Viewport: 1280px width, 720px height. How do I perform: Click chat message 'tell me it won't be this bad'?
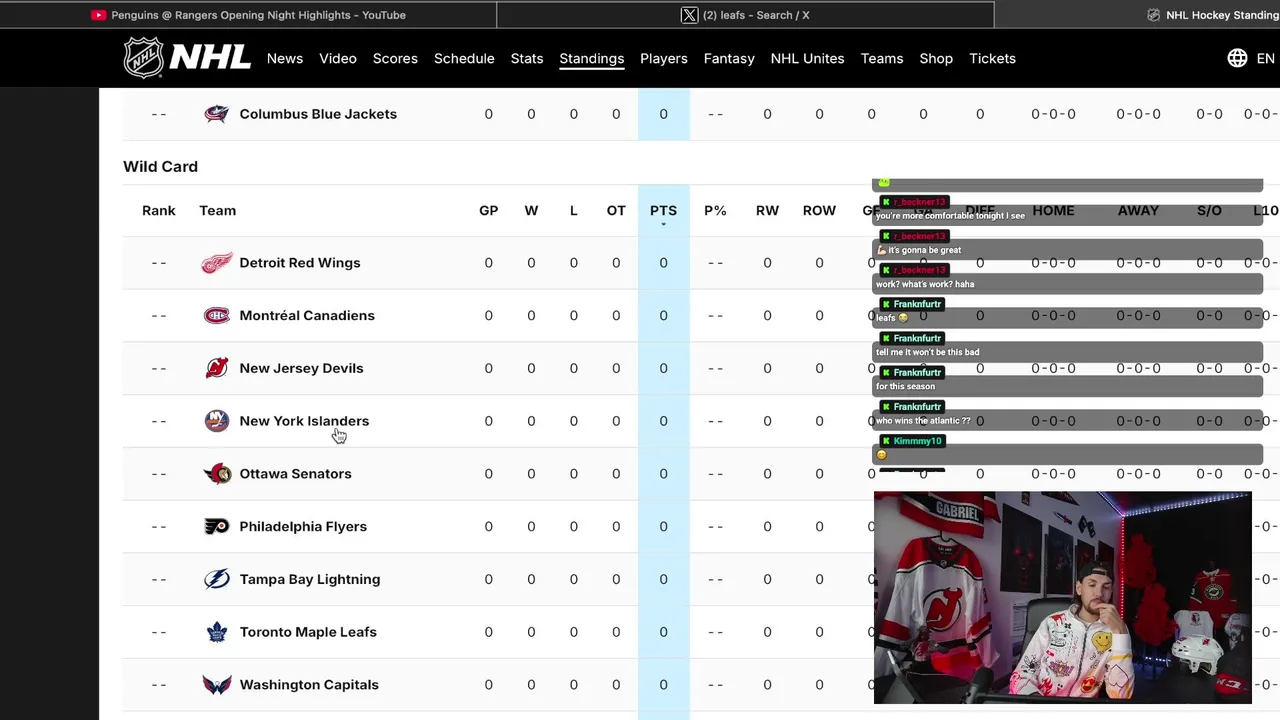927,352
